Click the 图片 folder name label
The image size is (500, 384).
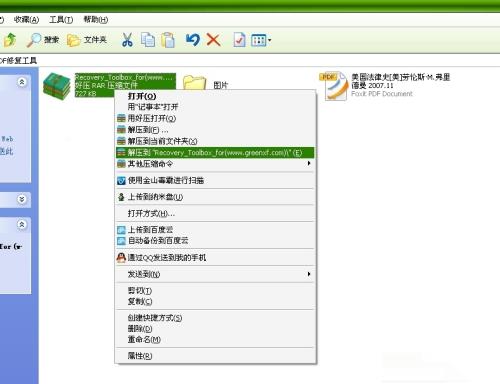coord(221,85)
